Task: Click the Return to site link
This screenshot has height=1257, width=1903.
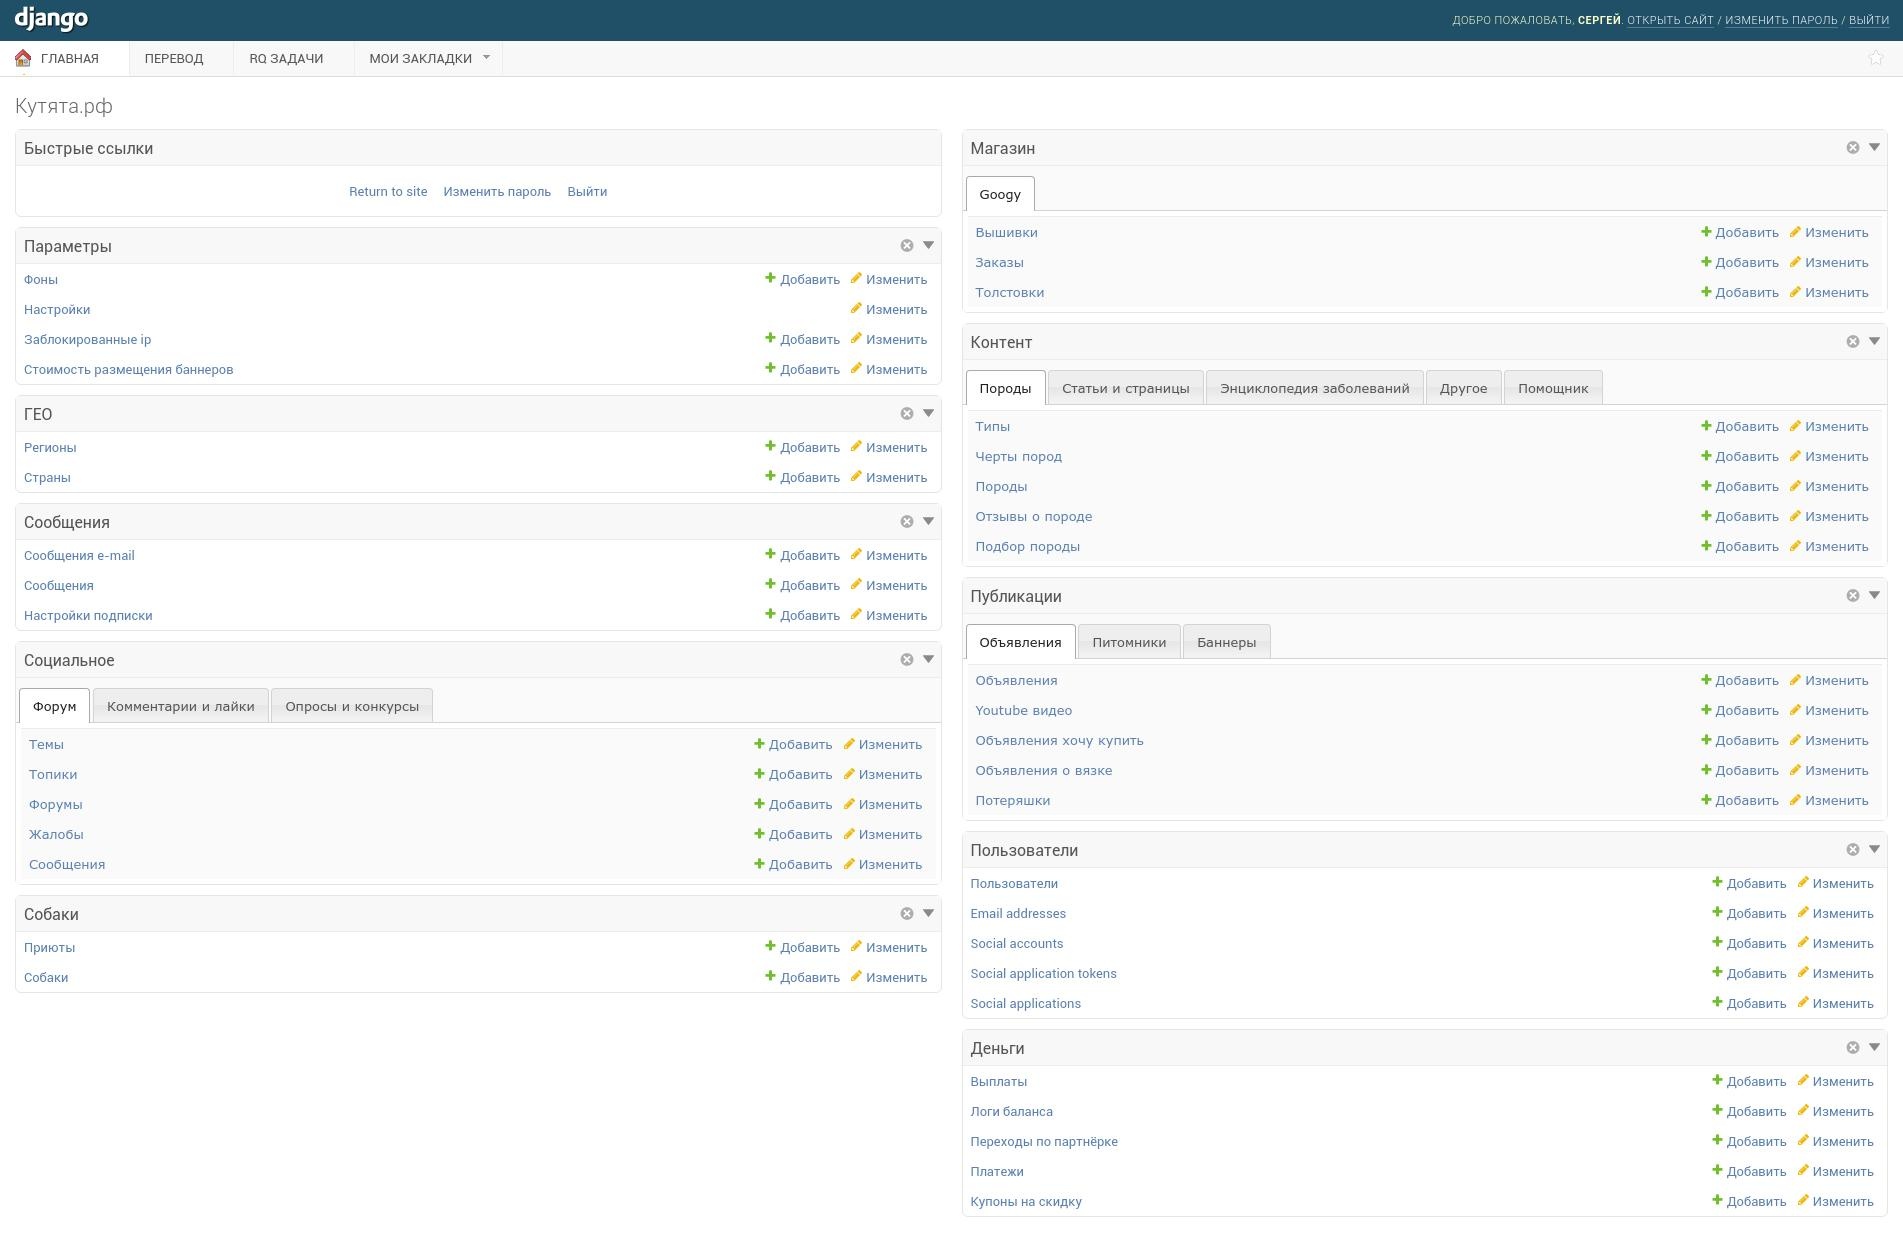Action: pos(388,191)
